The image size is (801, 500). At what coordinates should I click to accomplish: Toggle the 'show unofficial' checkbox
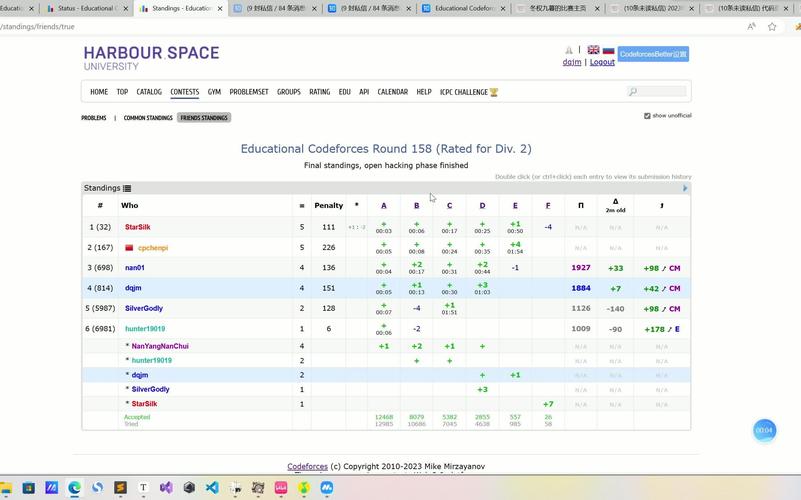(x=647, y=116)
